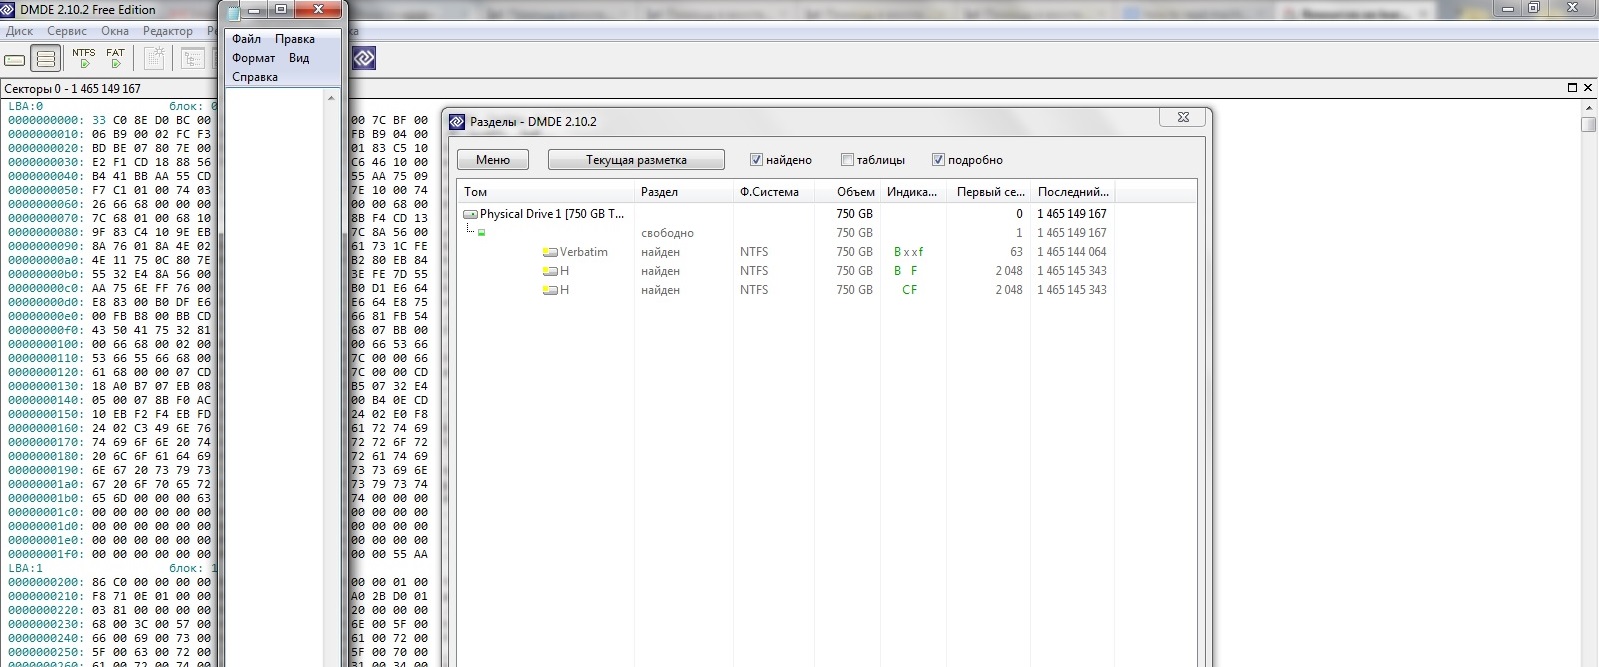This screenshot has width=1599, height=667.
Task: Click the DMDE logo icon in the toolbar
Action: (365, 59)
